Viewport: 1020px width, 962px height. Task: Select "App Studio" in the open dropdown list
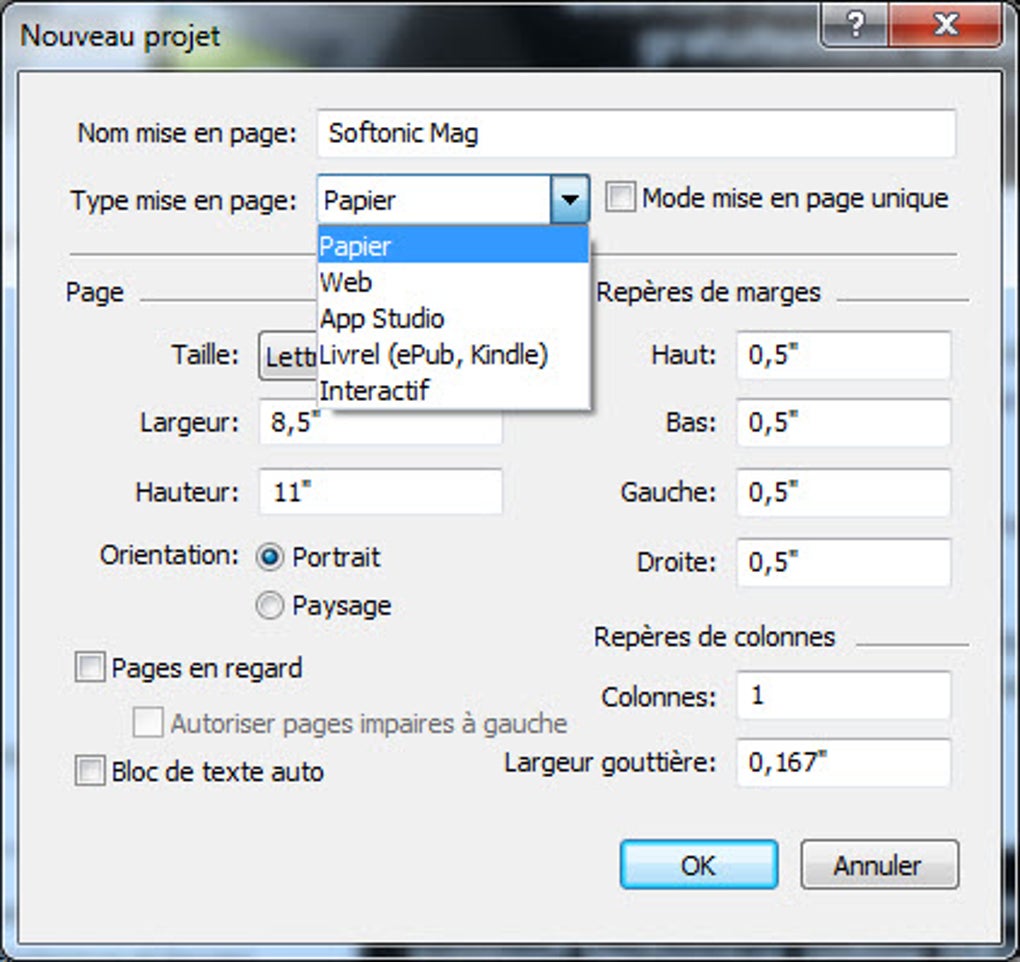tap(383, 318)
